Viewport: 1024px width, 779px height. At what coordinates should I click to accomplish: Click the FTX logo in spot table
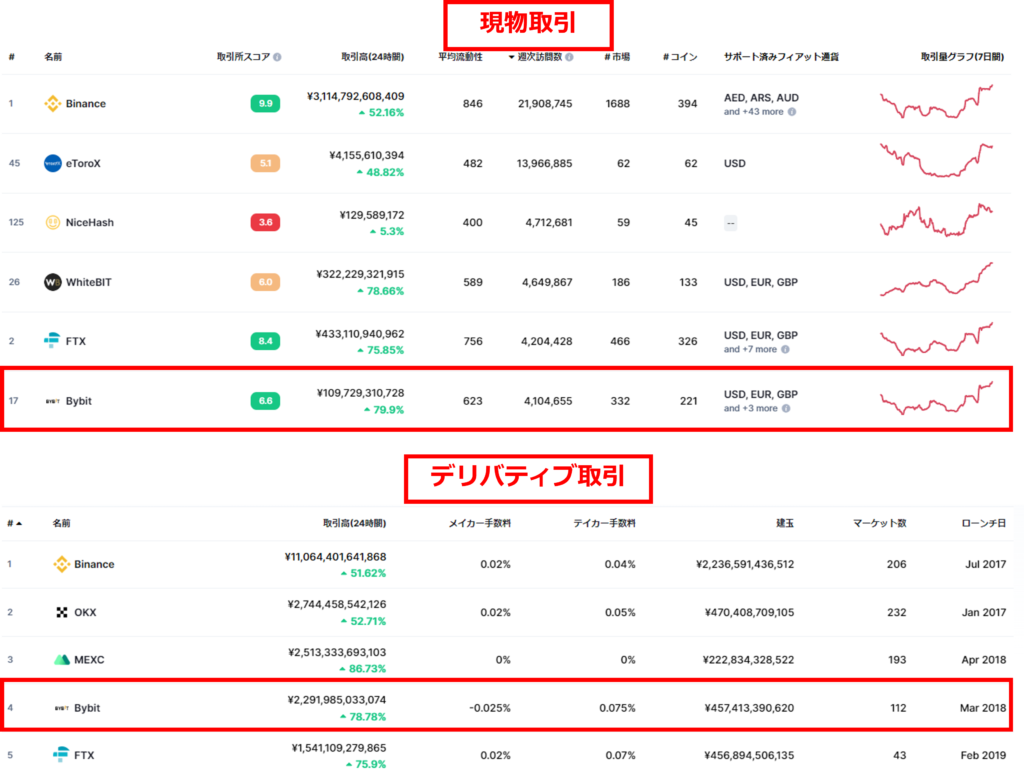point(52,340)
